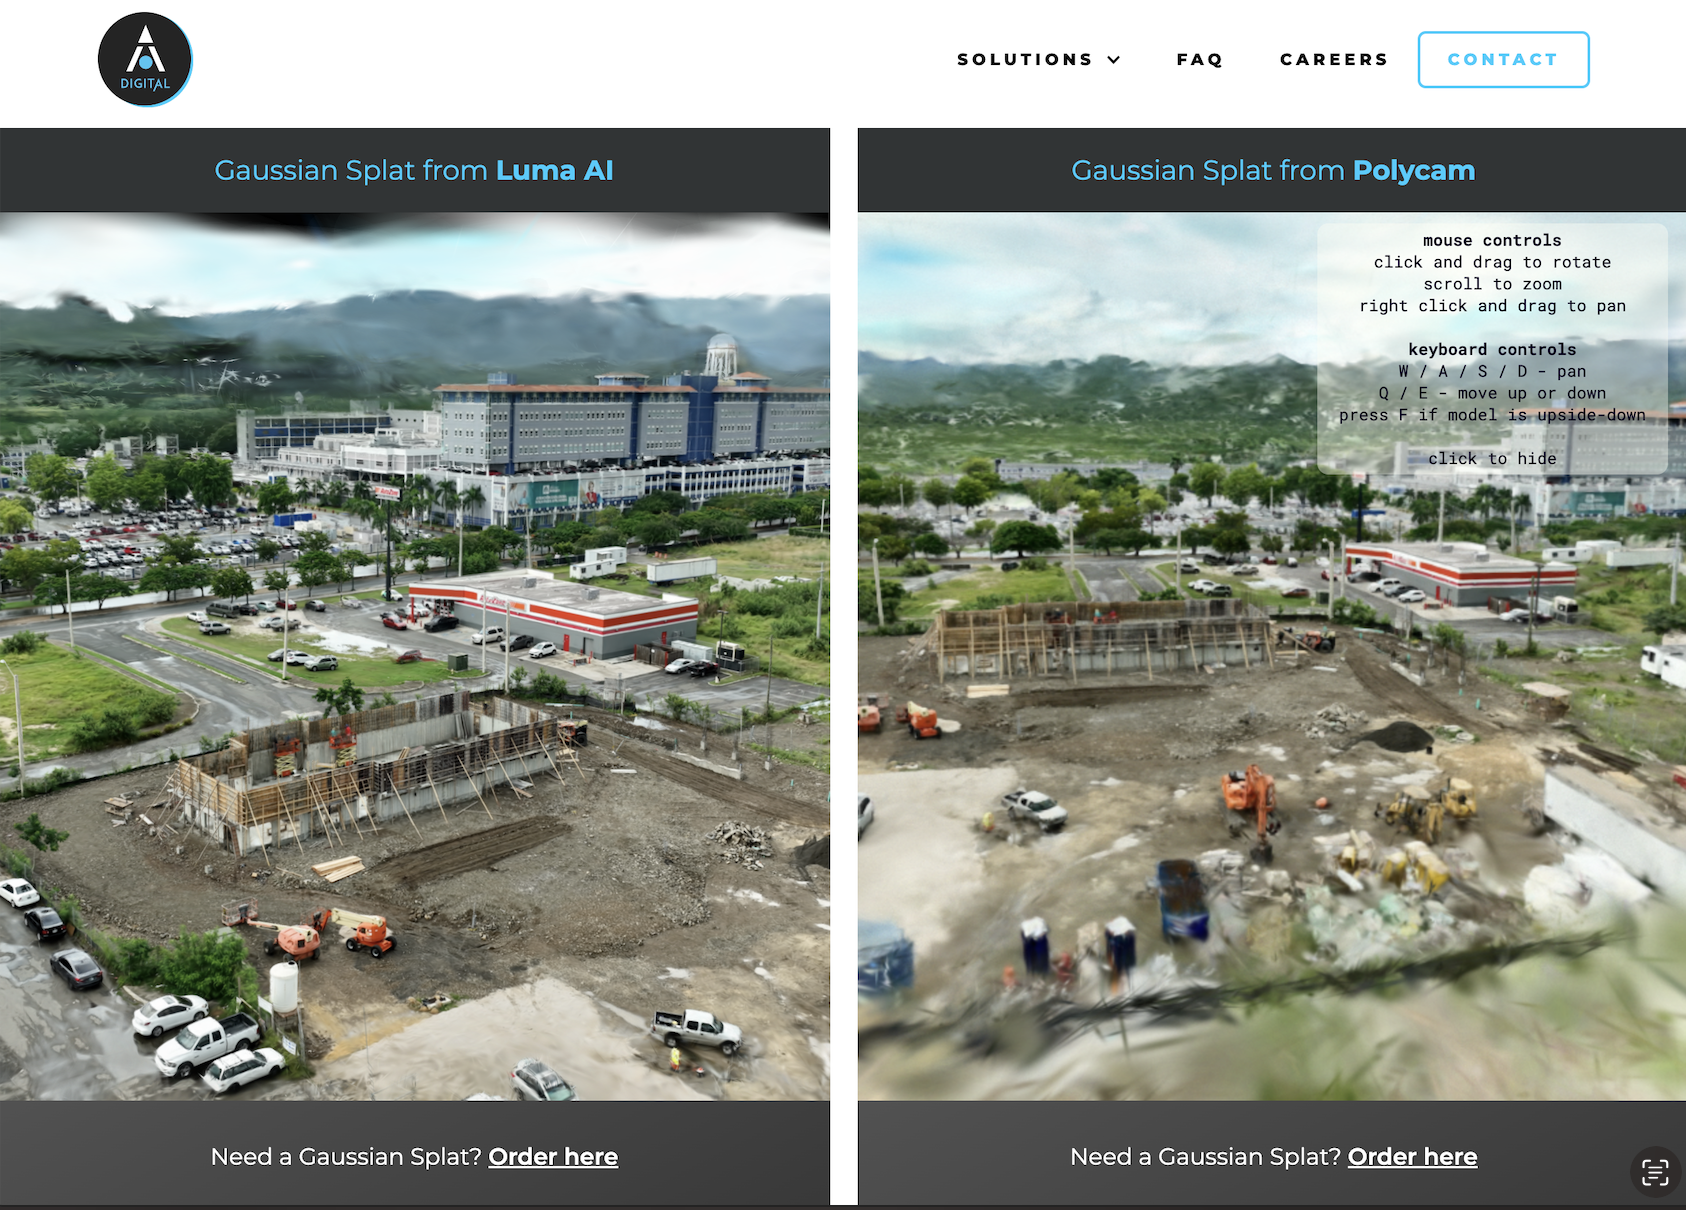This screenshot has height=1210, width=1686.
Task: Click the Polycam Gaussian splat viewer
Action: tap(1272, 656)
